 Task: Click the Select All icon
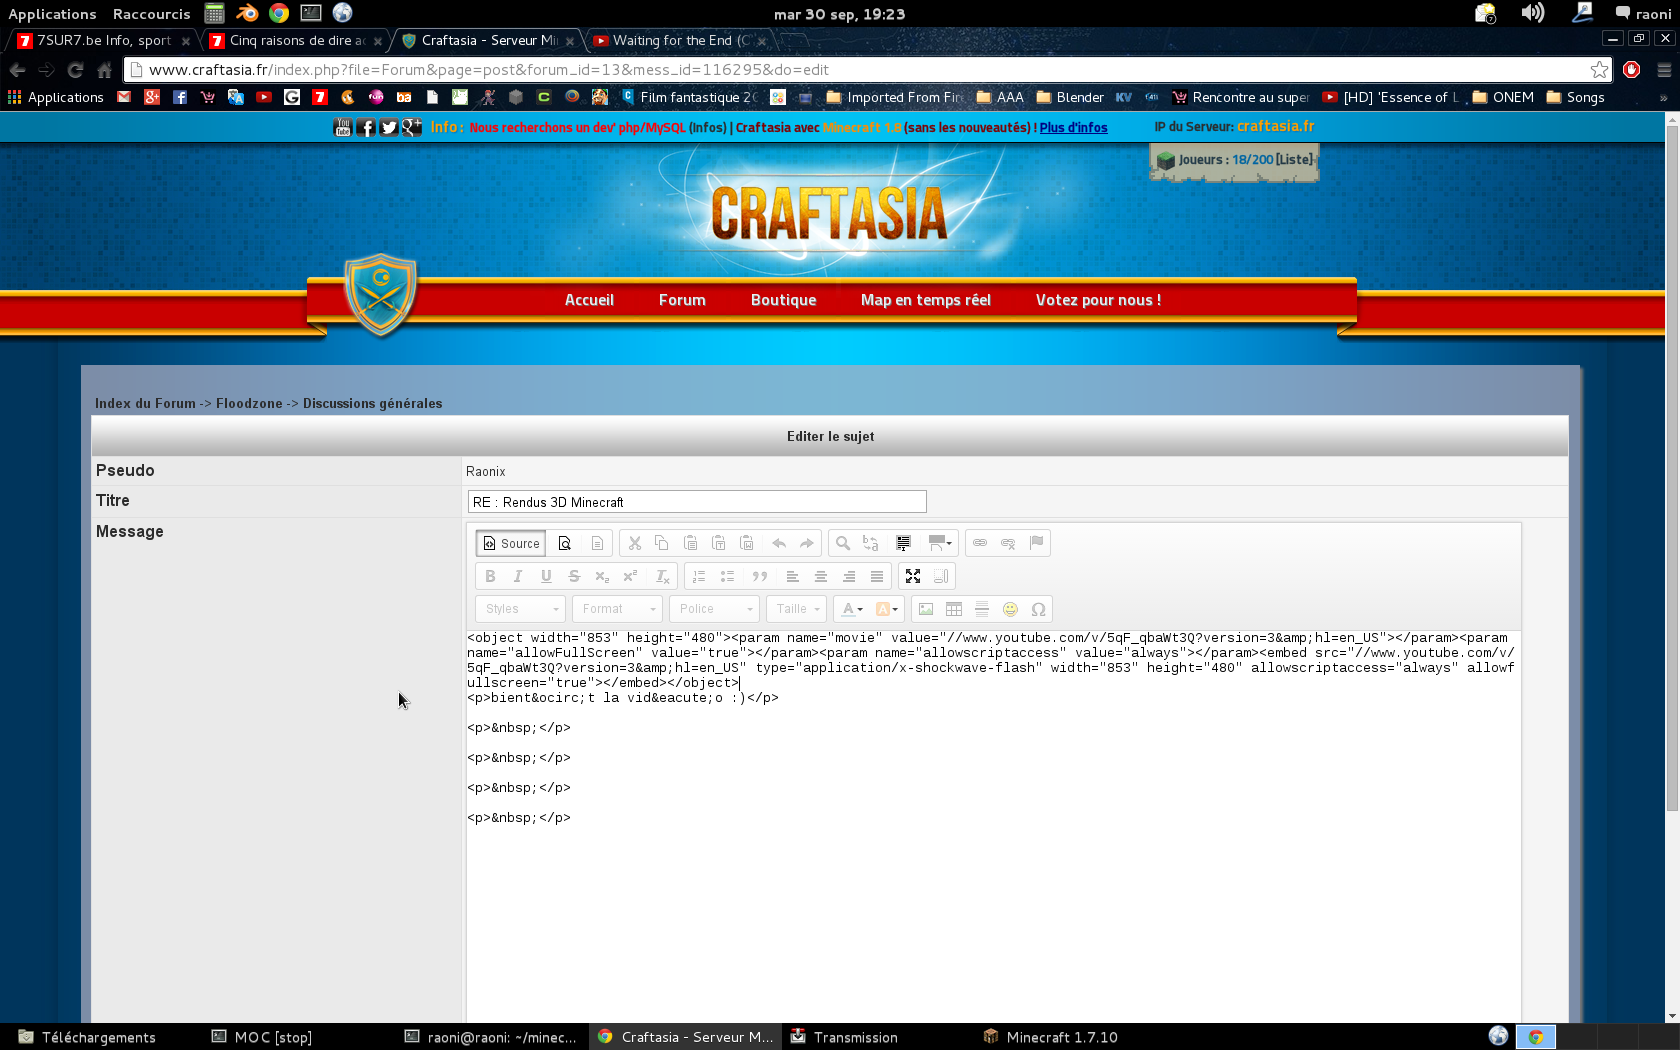pyautogui.click(x=904, y=543)
